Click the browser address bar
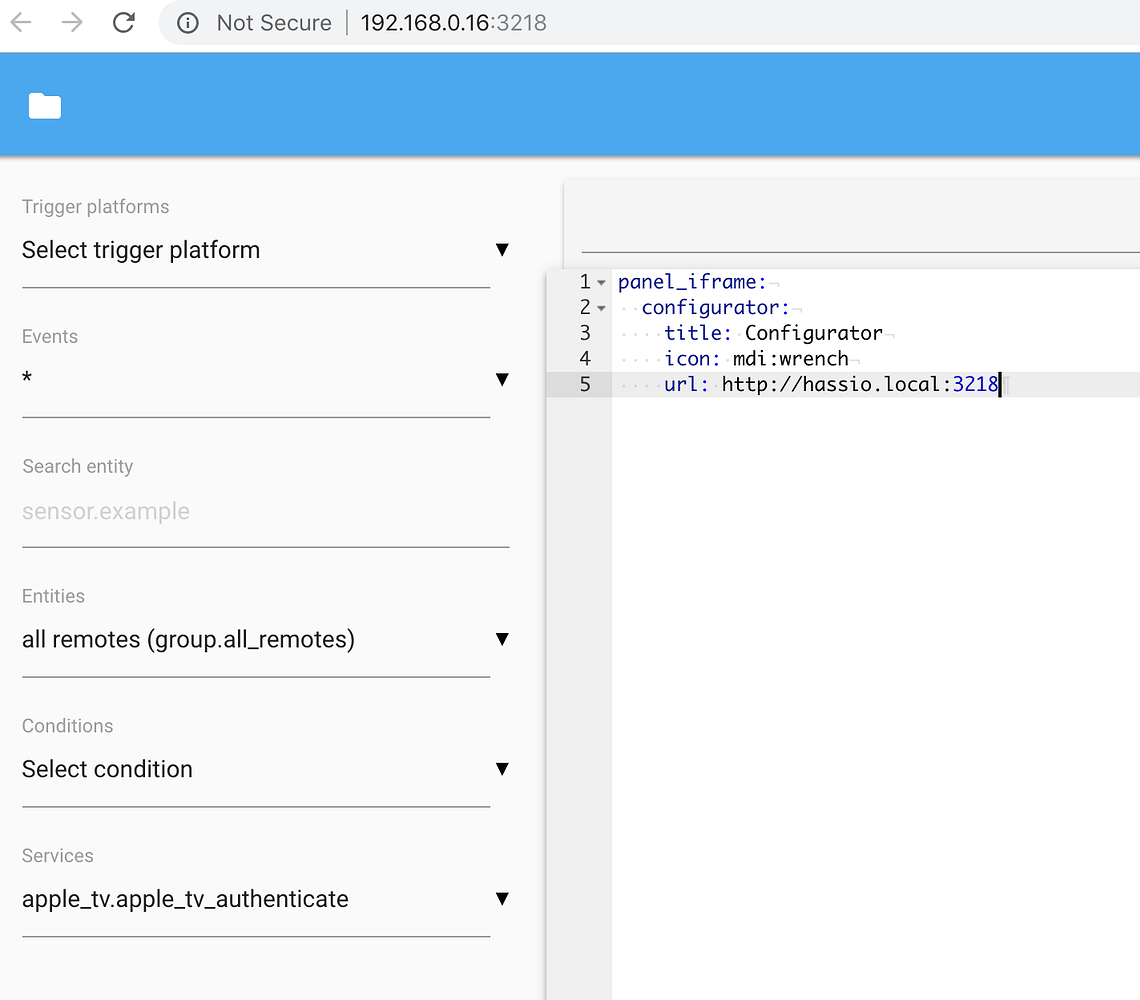Screen dimensions: 1140x1000 pyautogui.click(x=453, y=22)
